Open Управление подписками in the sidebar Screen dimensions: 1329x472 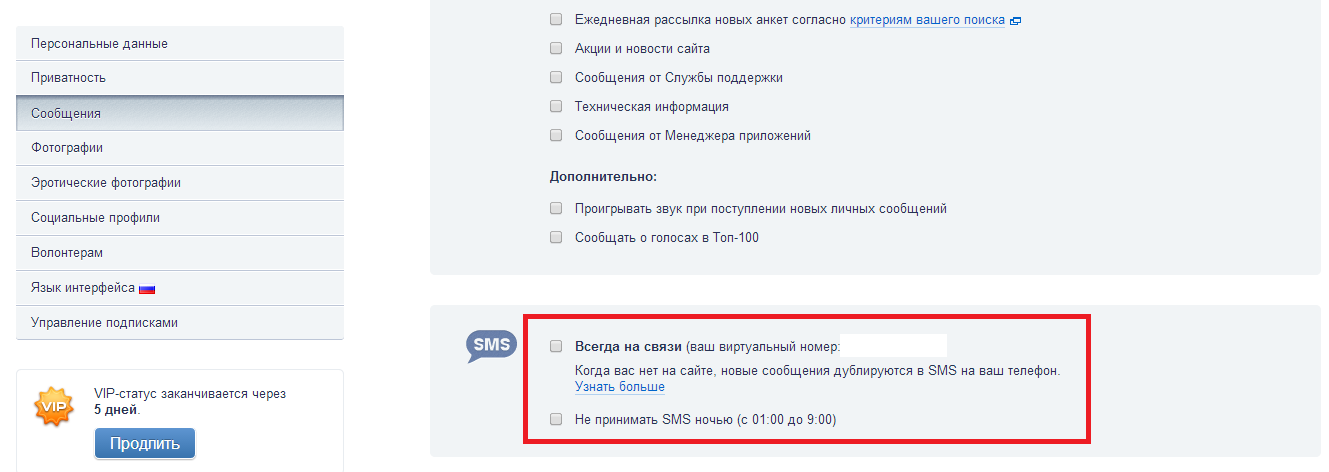click(180, 323)
